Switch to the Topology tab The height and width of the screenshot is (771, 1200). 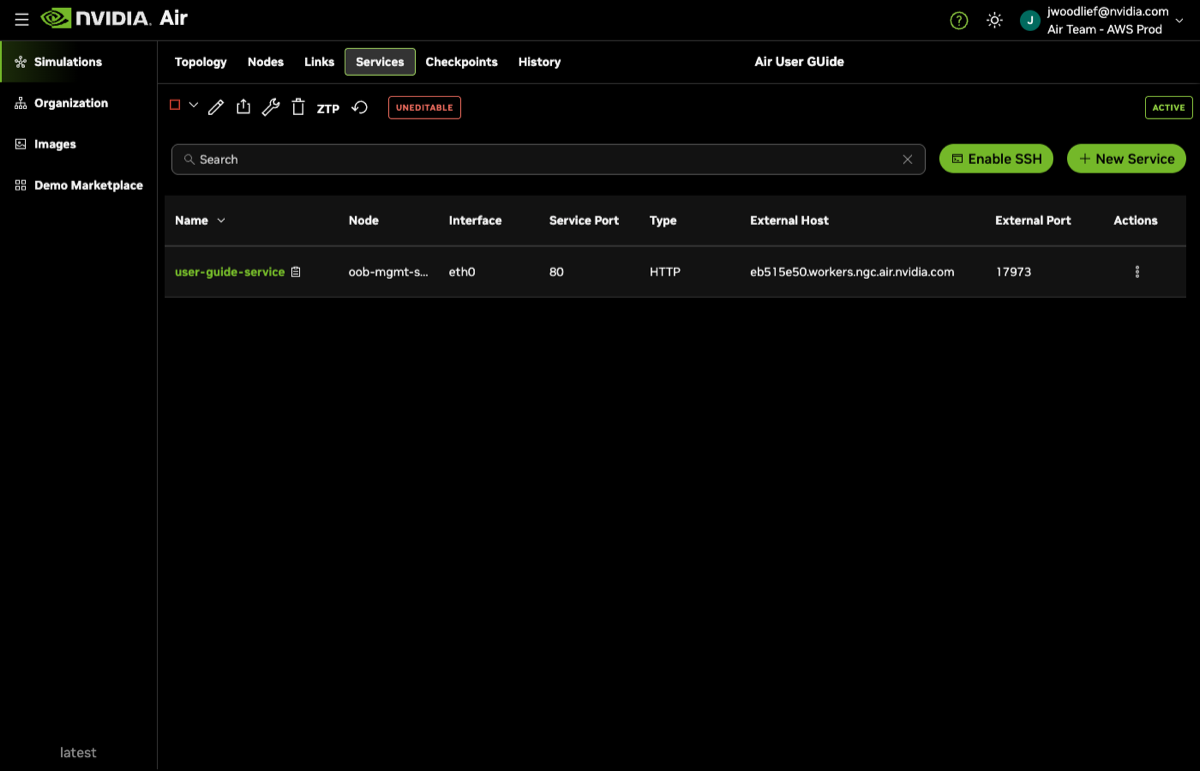tap(200, 62)
